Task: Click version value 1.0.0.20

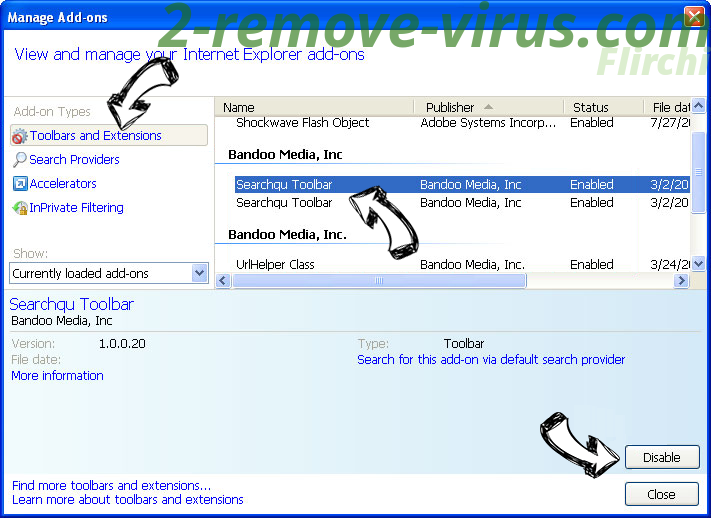Action: pyautogui.click(x=122, y=343)
